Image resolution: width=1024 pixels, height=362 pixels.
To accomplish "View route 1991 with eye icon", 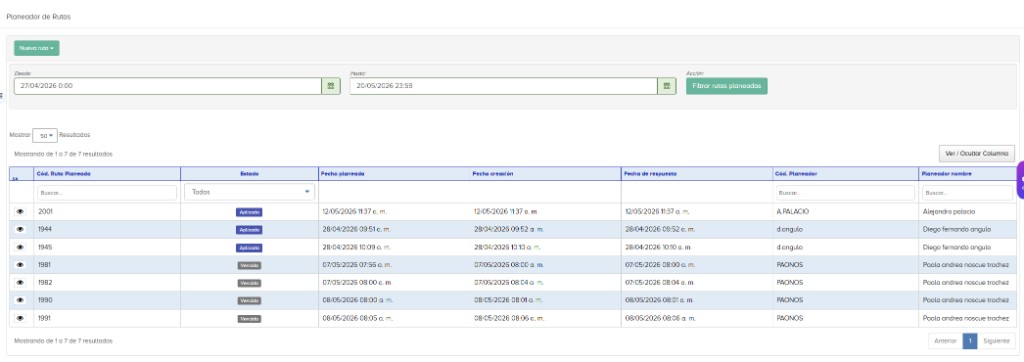I will (20, 318).
